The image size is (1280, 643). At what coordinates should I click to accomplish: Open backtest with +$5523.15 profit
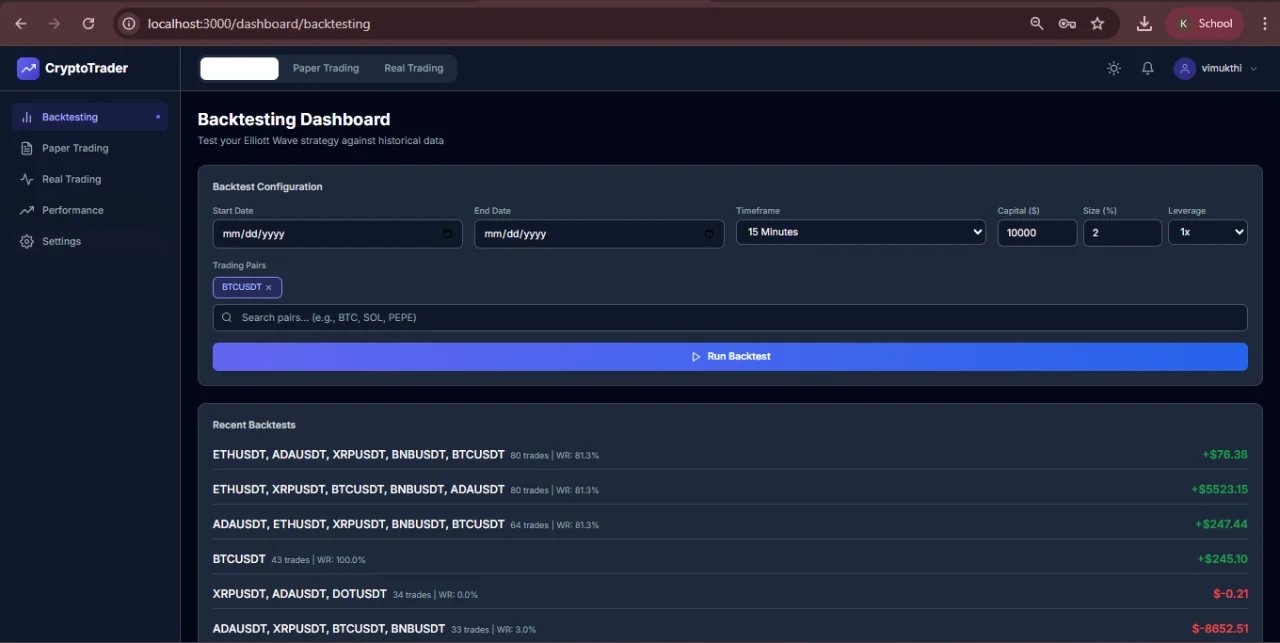coord(730,490)
